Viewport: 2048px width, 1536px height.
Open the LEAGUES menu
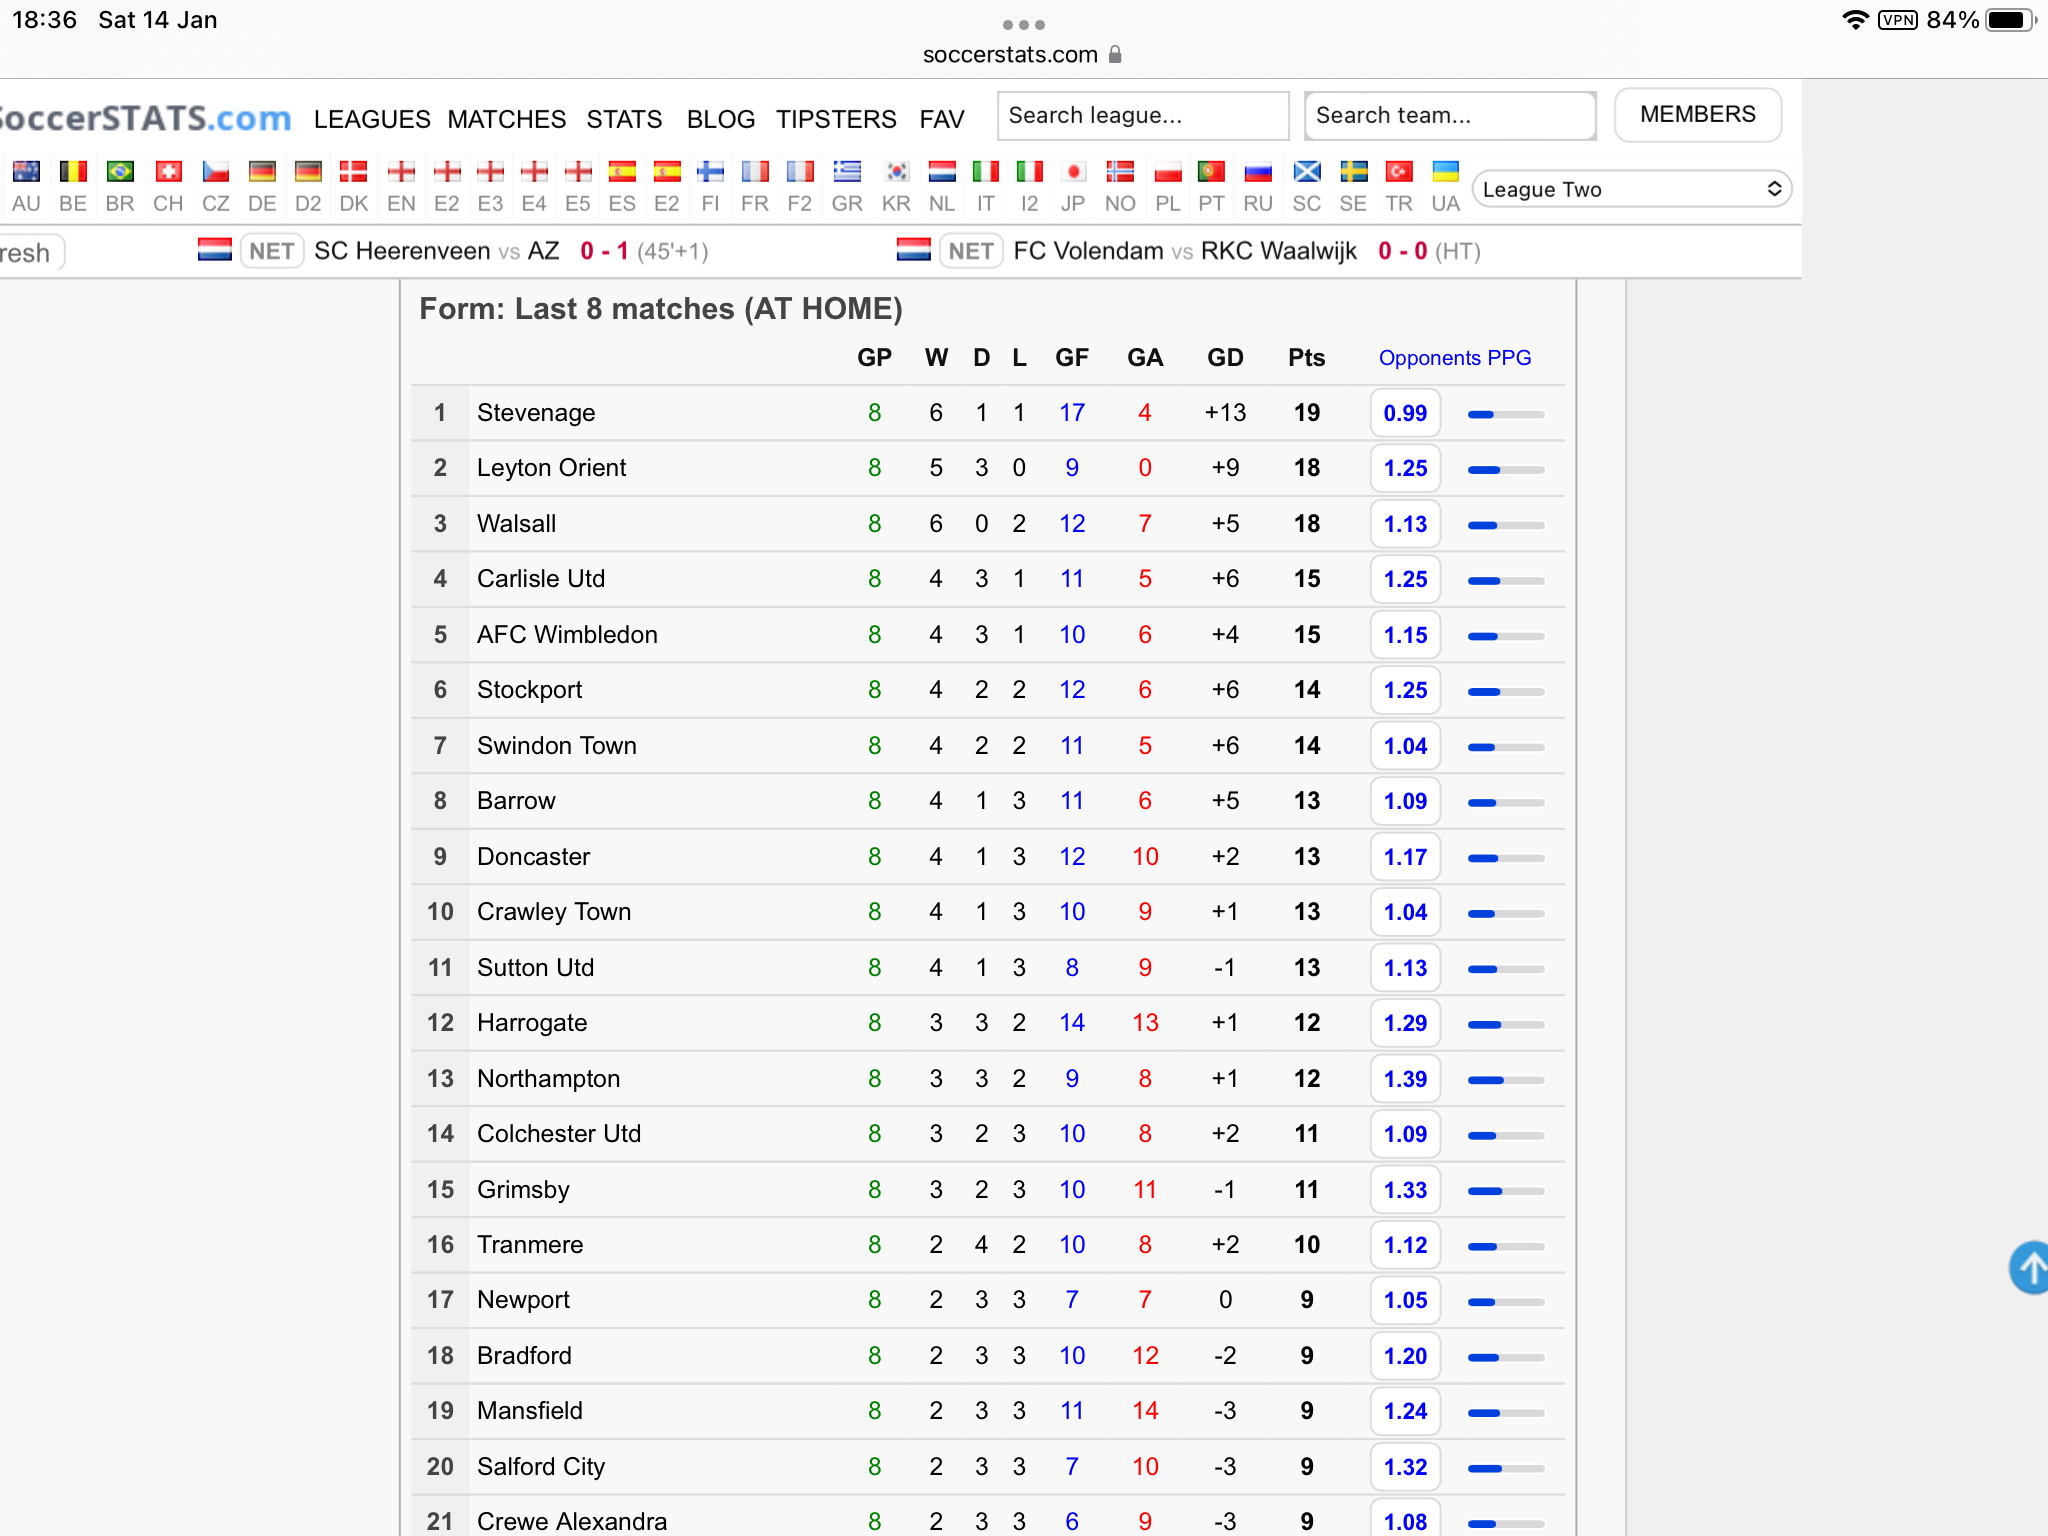[x=372, y=119]
